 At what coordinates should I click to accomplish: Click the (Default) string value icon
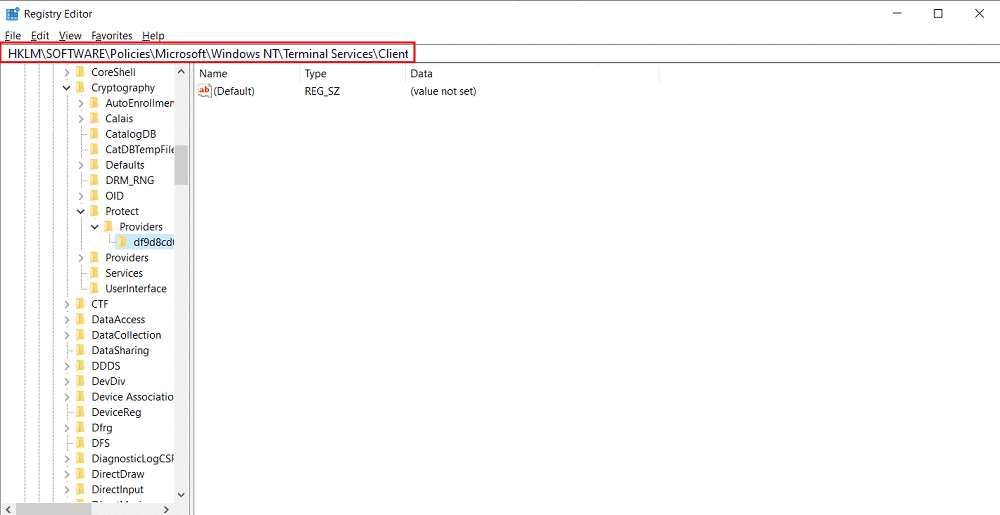[x=205, y=91]
